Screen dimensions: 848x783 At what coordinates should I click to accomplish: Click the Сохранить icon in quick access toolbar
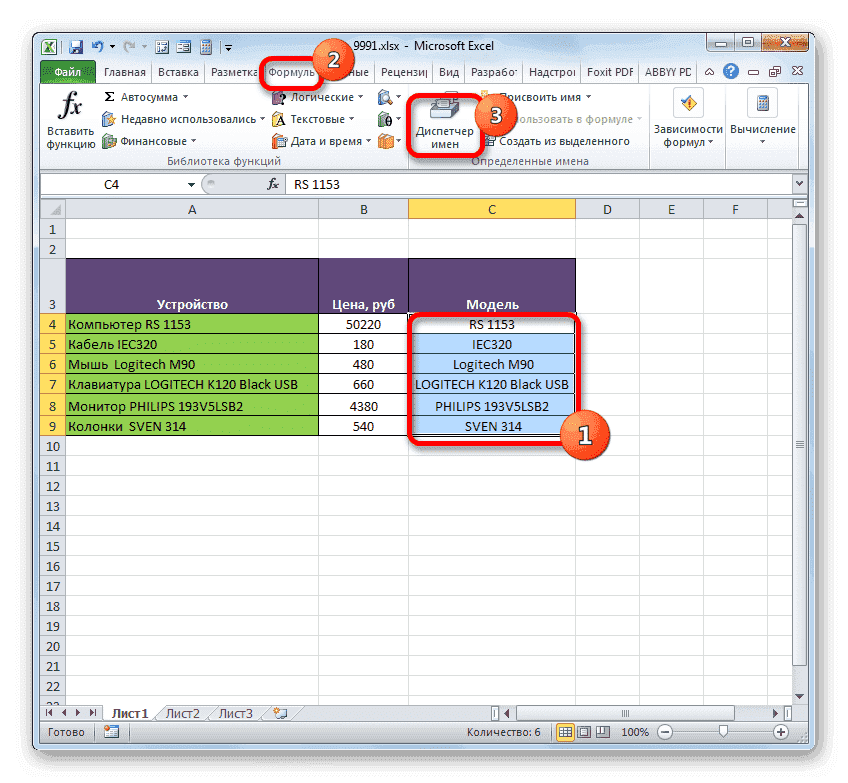tap(74, 46)
